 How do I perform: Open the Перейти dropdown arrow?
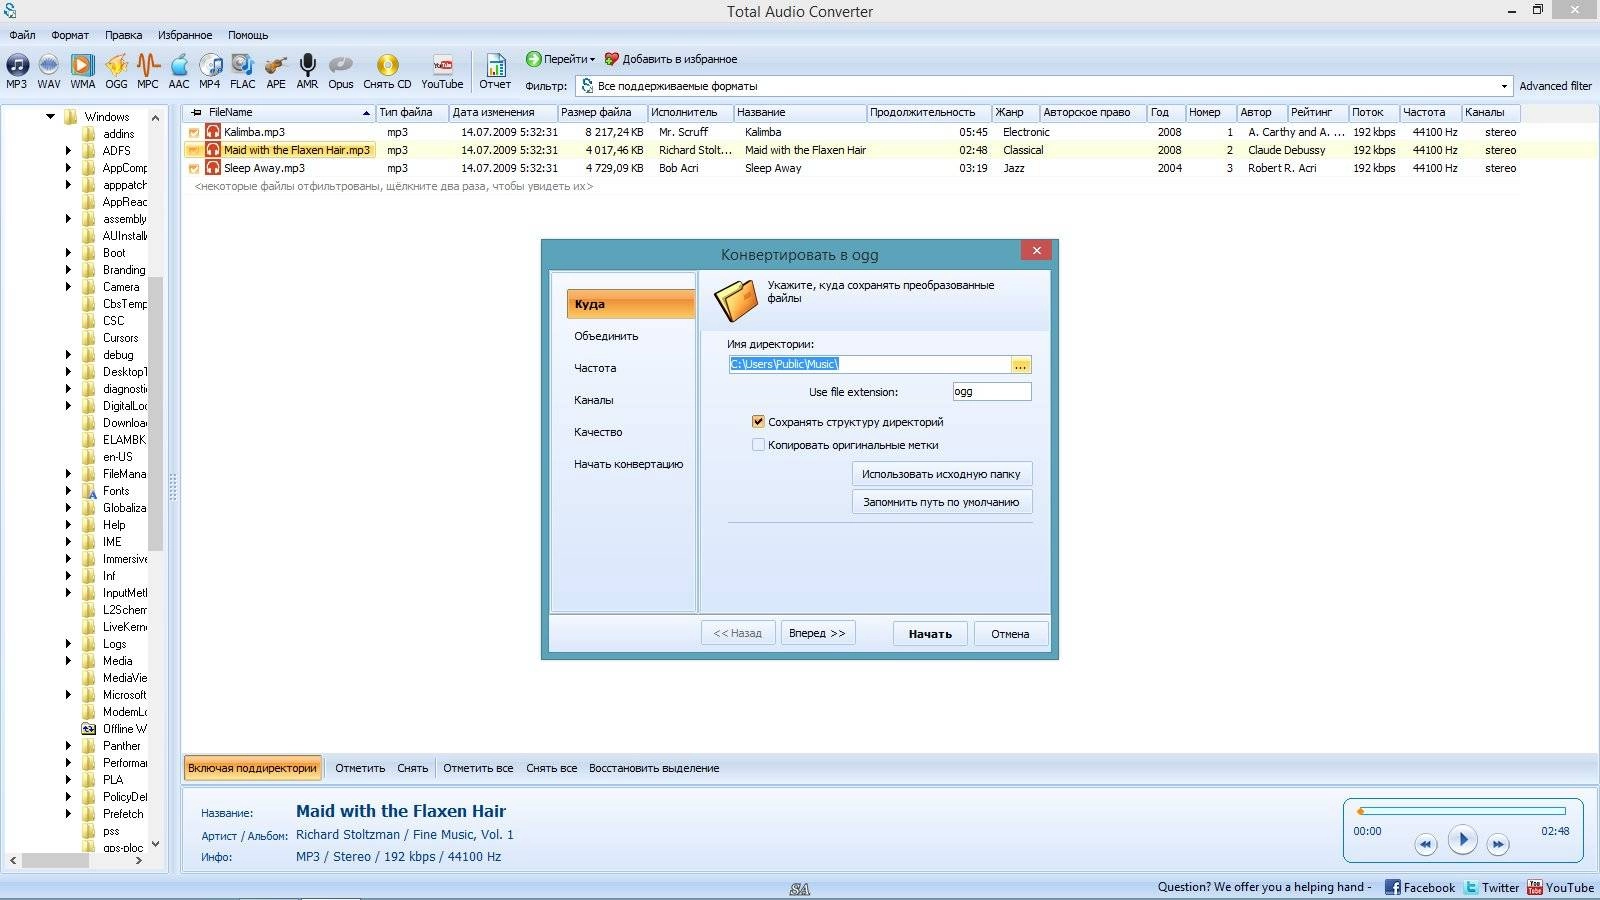tap(592, 59)
